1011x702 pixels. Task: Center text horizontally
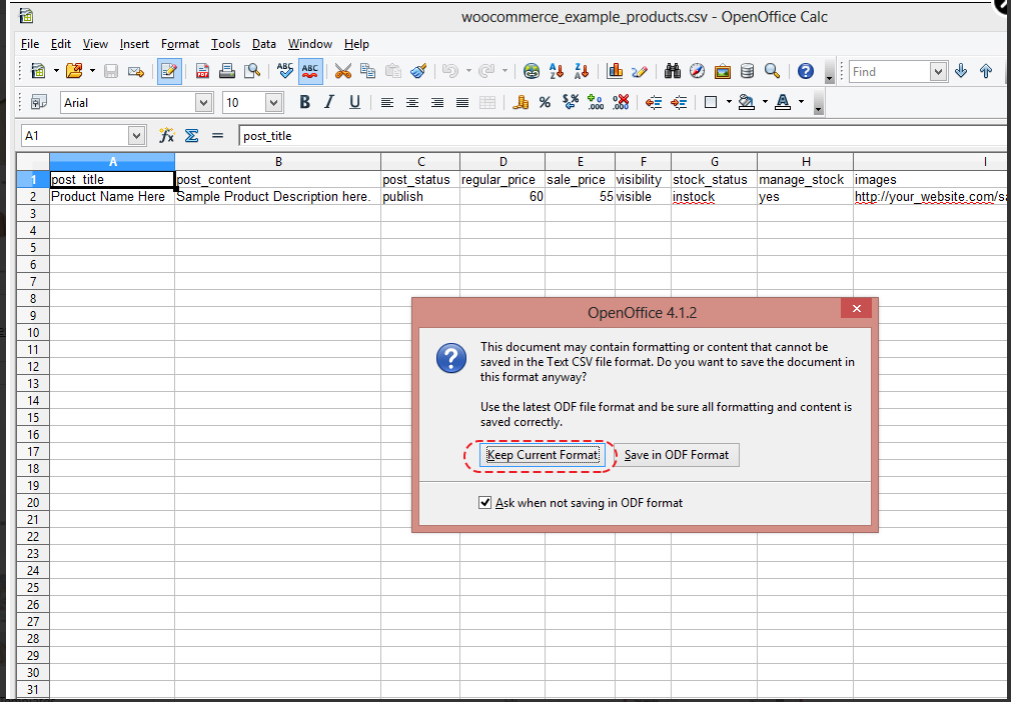click(x=412, y=102)
